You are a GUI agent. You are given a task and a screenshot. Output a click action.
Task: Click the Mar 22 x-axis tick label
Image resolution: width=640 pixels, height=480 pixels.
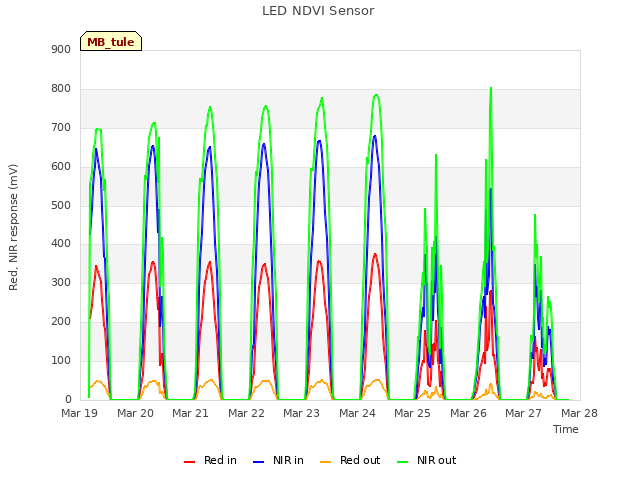[x=246, y=413]
